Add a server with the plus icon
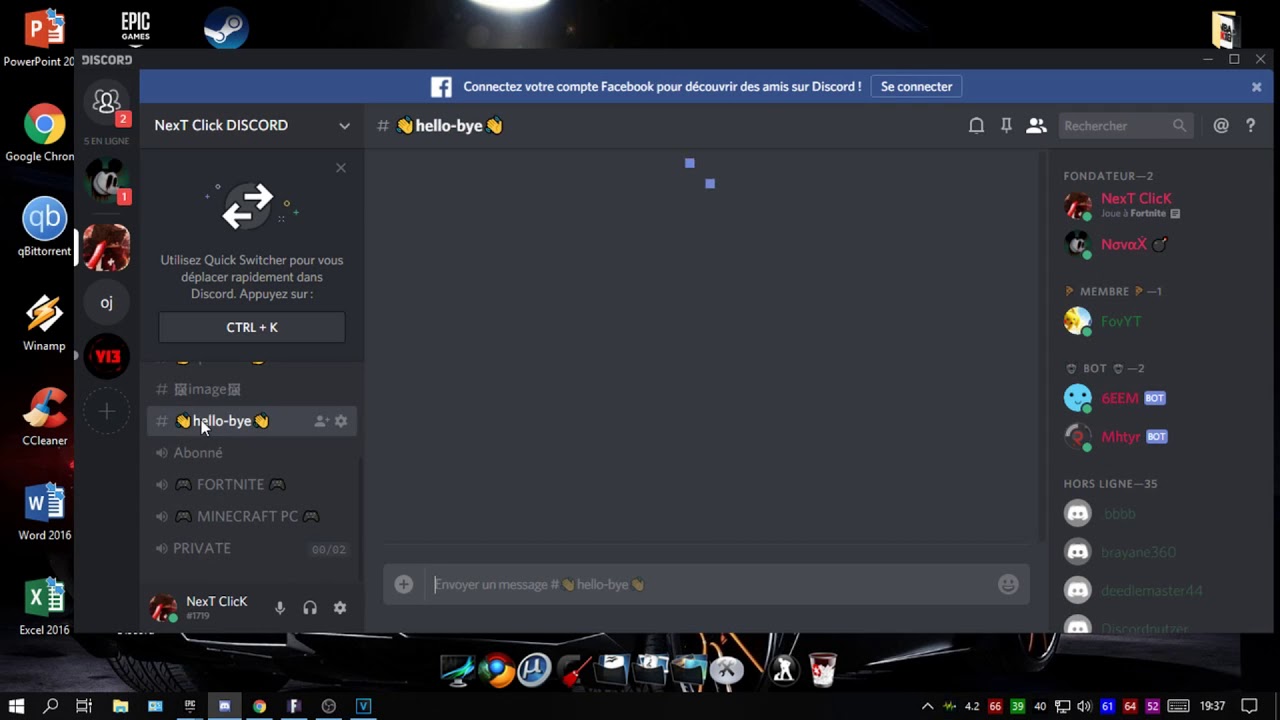1280x720 pixels. tap(106, 411)
